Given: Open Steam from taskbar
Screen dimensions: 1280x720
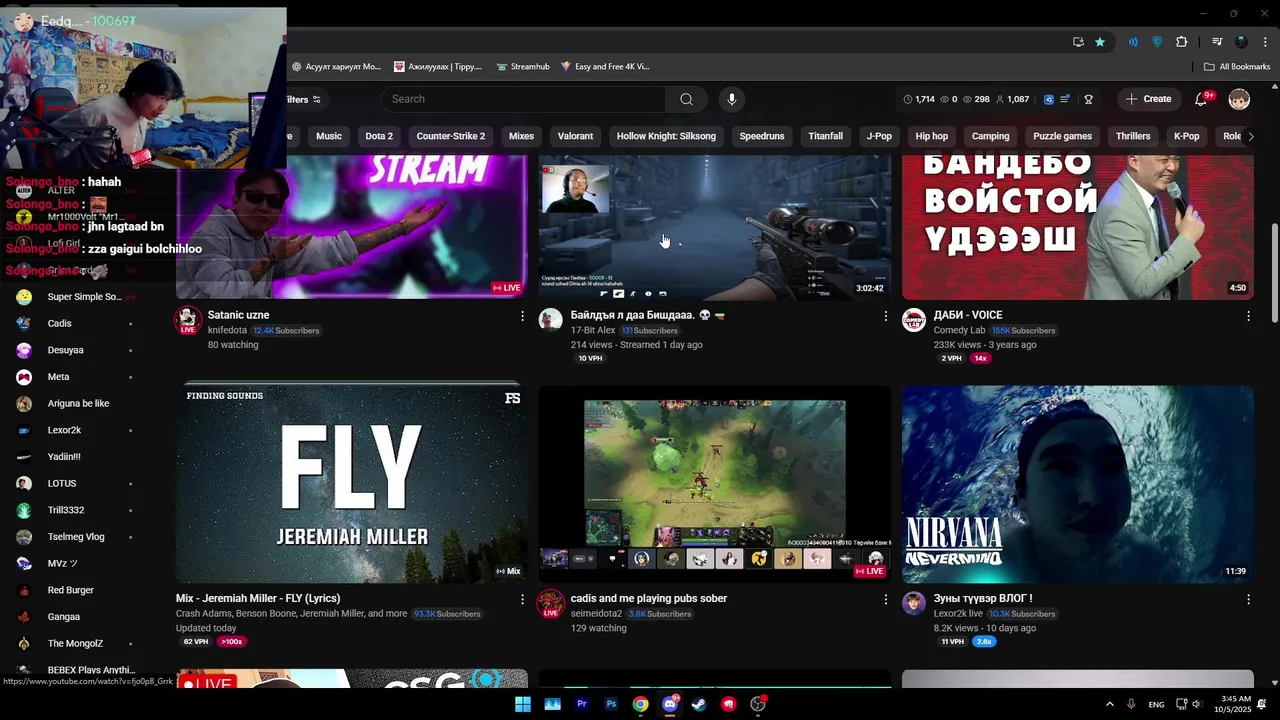Looking at the screenshot, I should [699, 704].
